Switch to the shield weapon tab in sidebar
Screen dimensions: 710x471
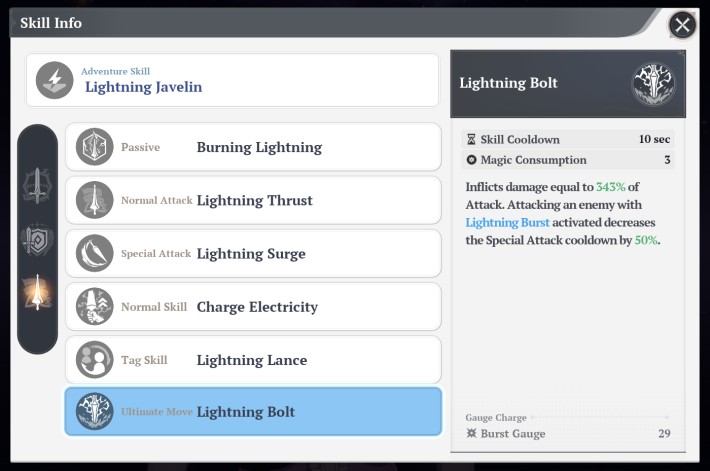37,239
